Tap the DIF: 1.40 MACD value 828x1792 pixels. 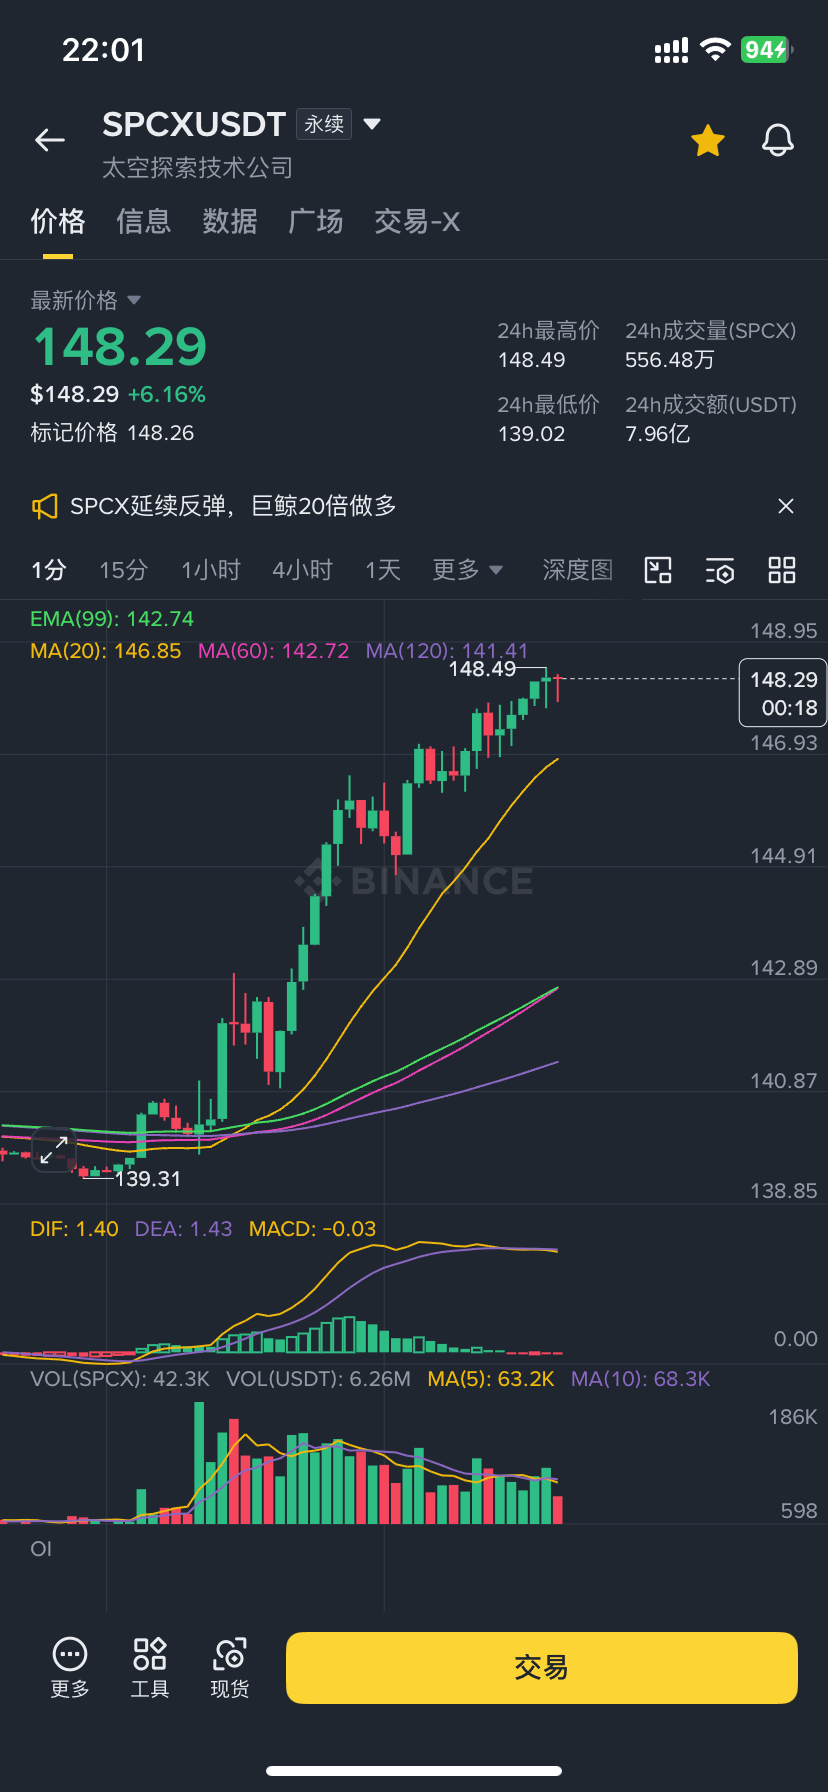point(74,1229)
